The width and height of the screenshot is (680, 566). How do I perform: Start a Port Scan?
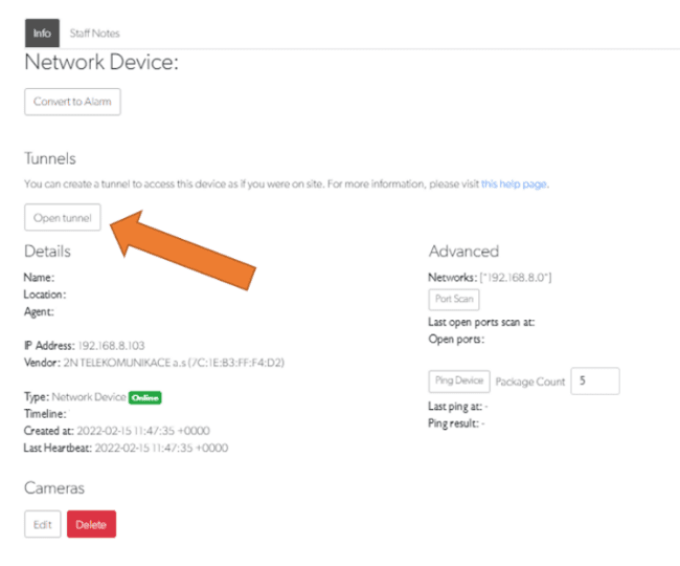coord(454,299)
